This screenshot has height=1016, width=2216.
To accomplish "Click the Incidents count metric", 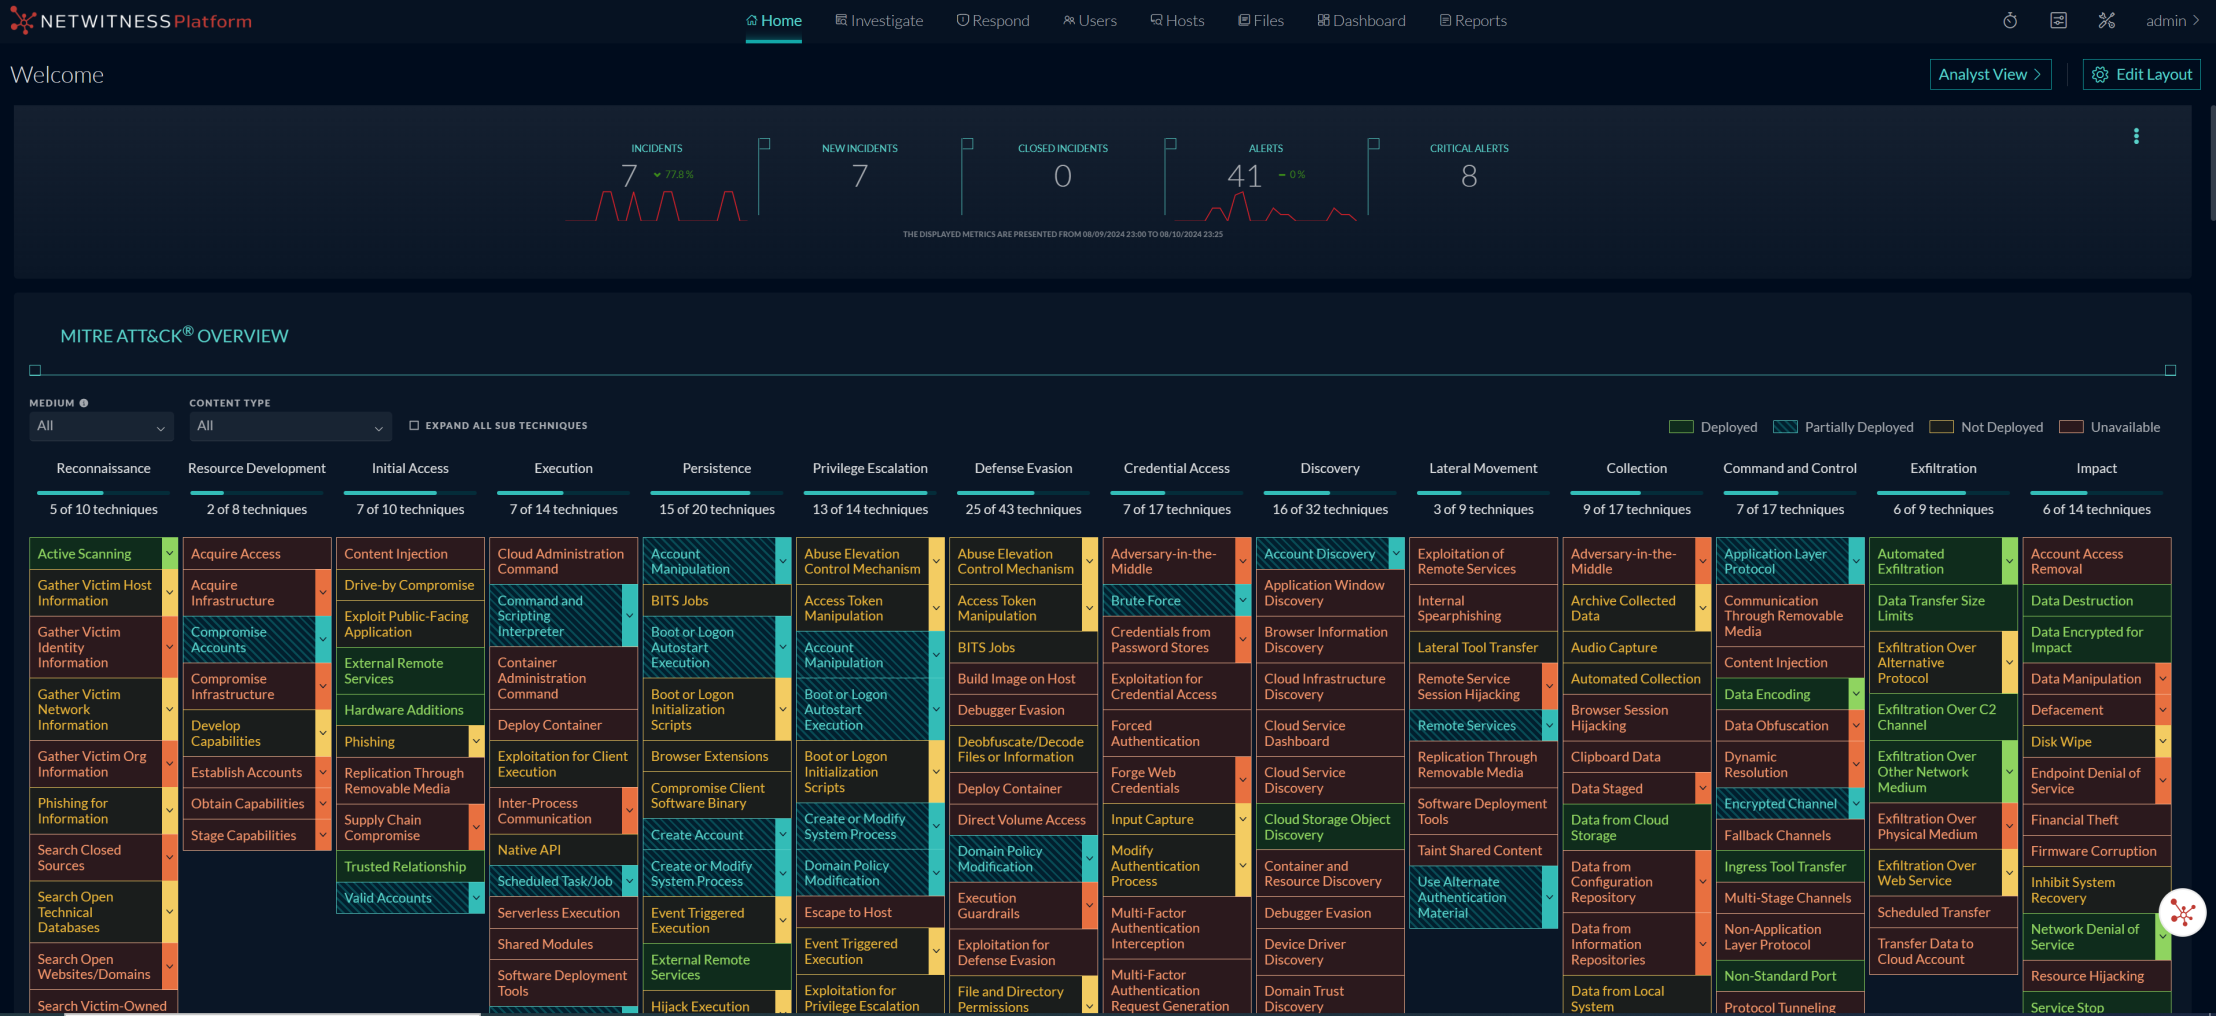I will tap(629, 176).
